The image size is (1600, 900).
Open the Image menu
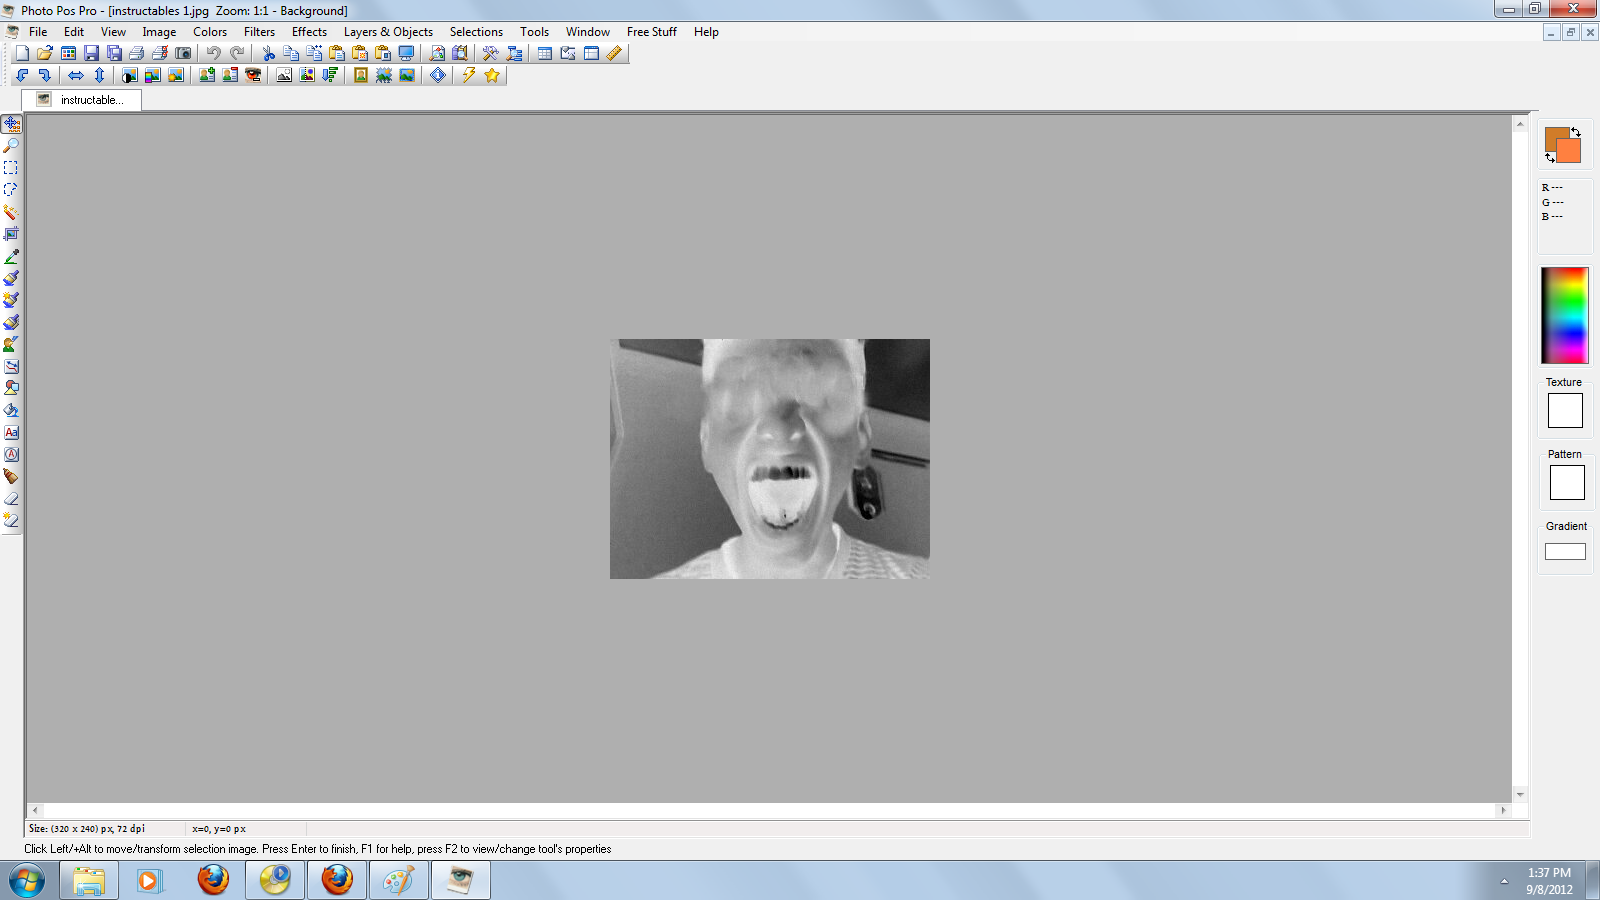[x=159, y=32]
